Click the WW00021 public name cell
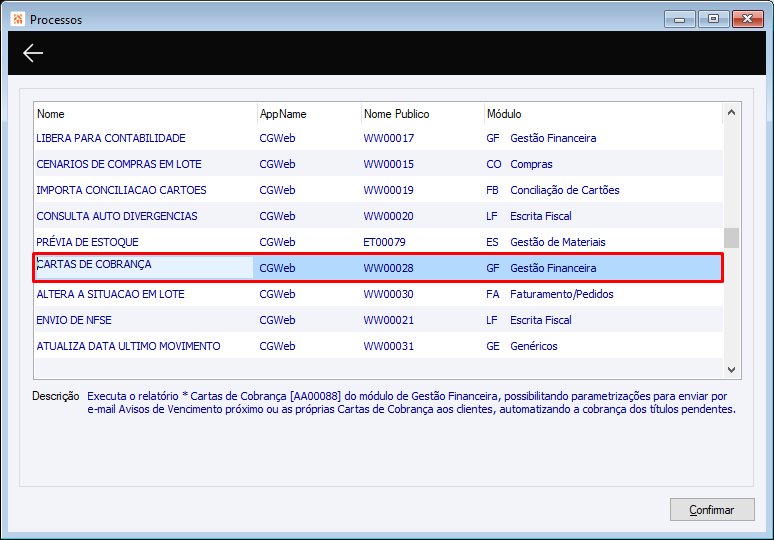This screenshot has height=540, width=774. tap(388, 320)
